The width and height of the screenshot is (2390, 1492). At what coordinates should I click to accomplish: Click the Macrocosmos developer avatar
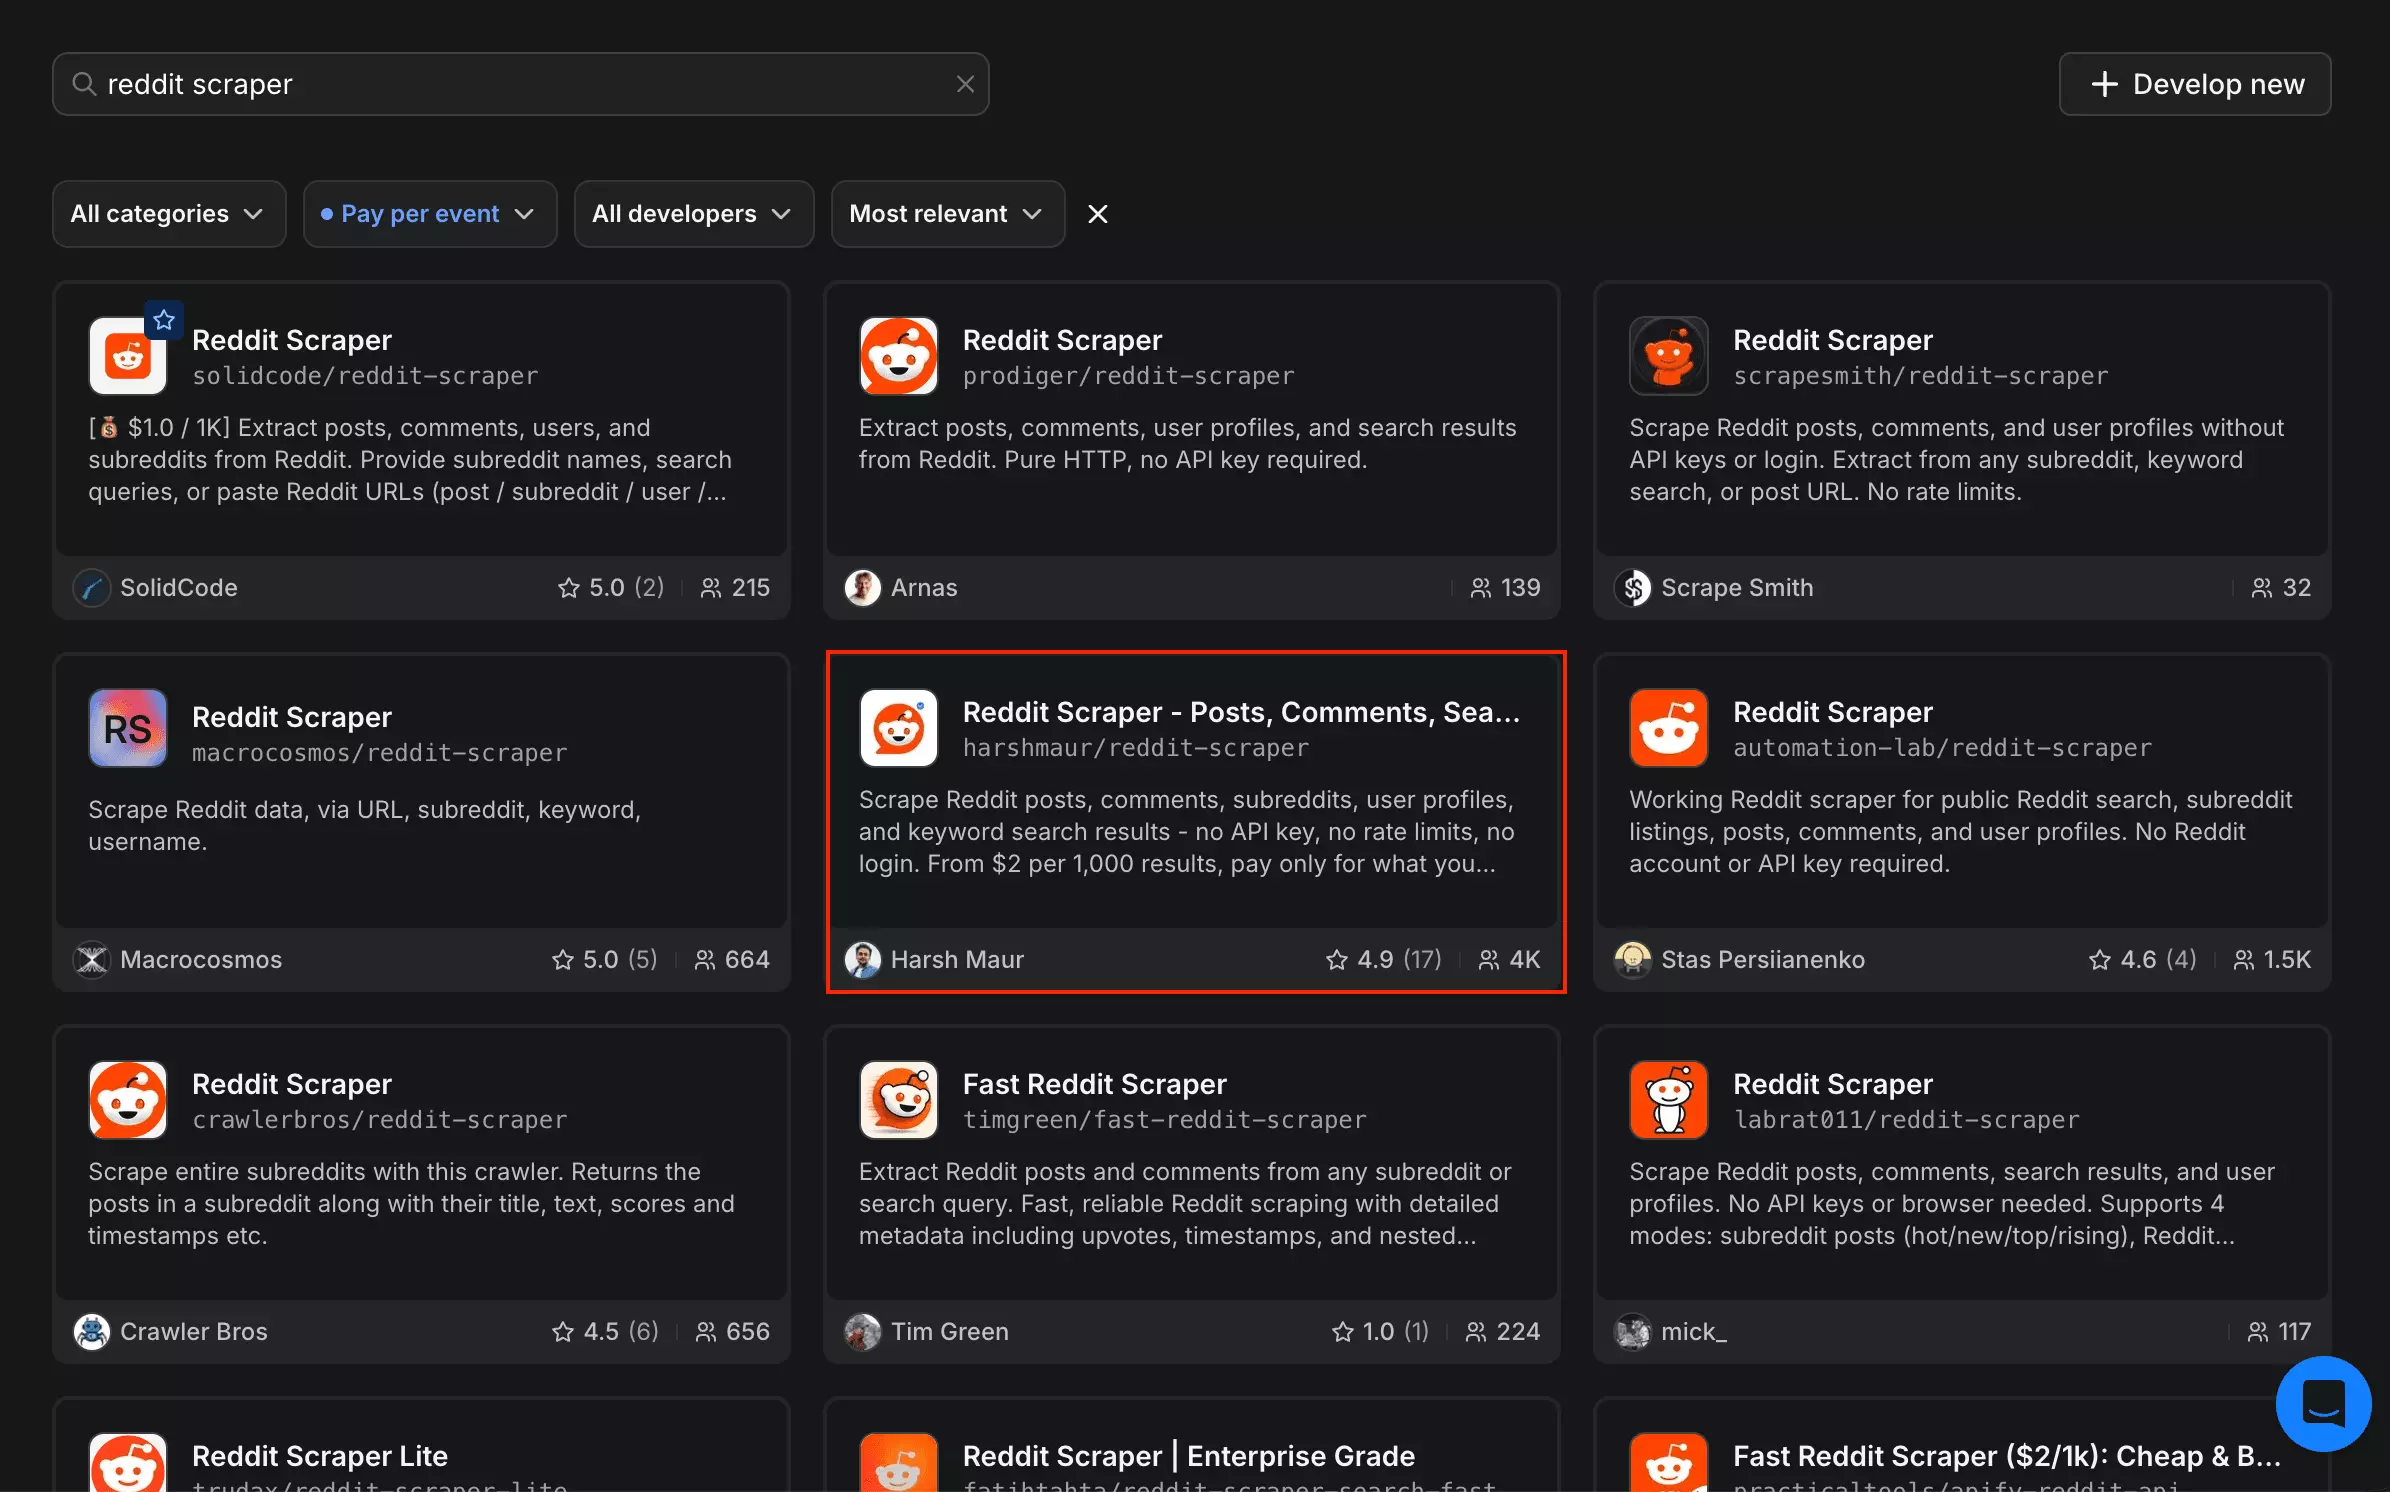coord(92,960)
